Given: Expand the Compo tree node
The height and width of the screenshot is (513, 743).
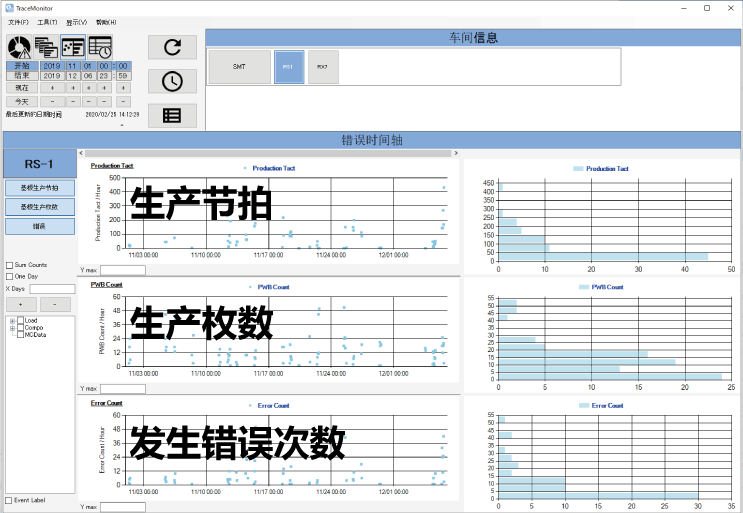Looking at the screenshot, I should pos(12,328).
